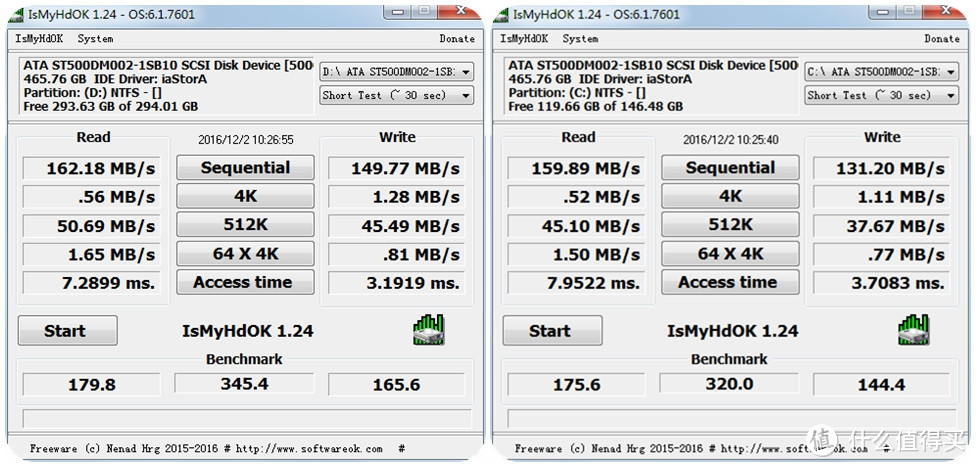Click the IsMyHdOK title bar icon in the left window
Image resolution: width=976 pixels, height=467 pixels.
point(15,15)
